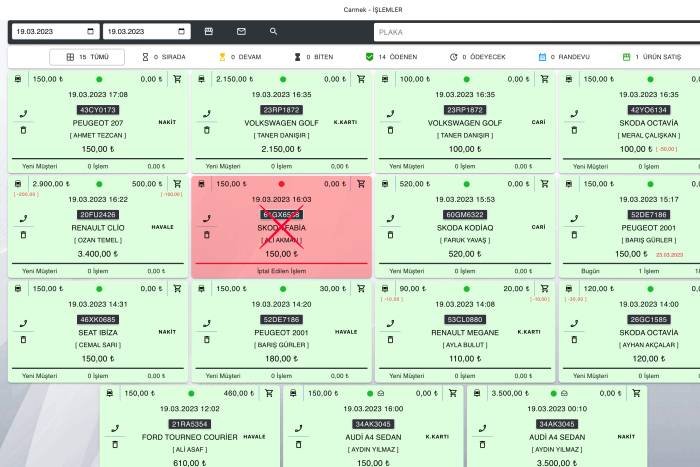The image size is (700, 467).
Task: Filter by 1 ÜRÜN SATIŞ
Action: pos(648,57)
